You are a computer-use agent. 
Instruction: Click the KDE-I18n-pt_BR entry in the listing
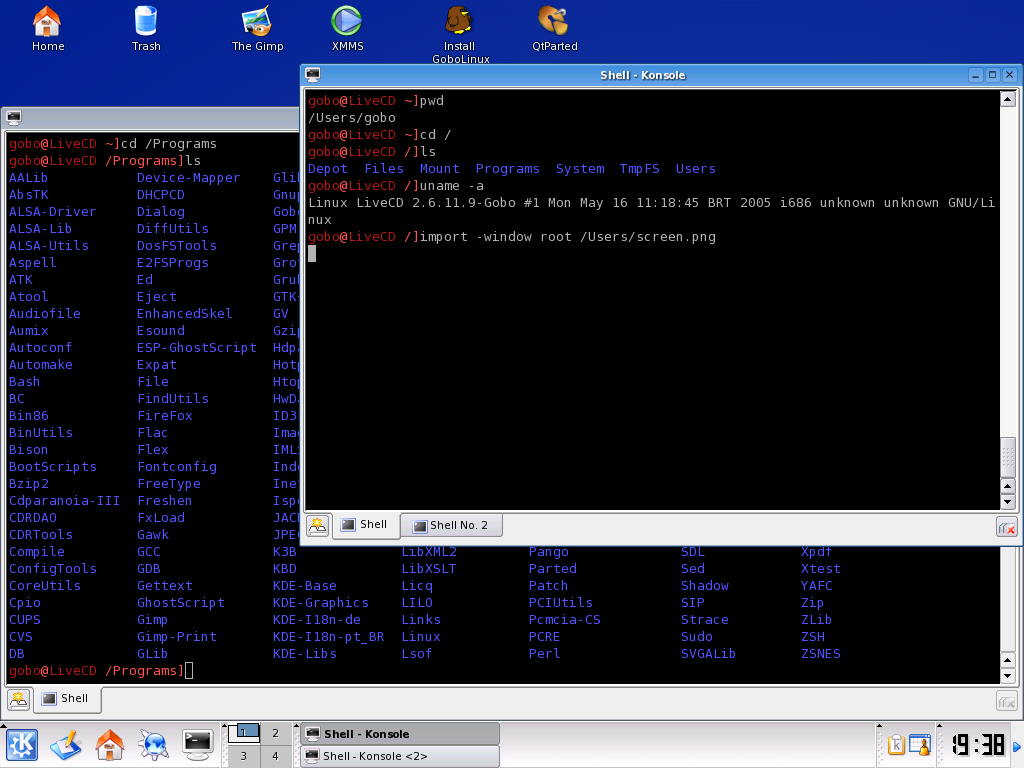click(328, 637)
